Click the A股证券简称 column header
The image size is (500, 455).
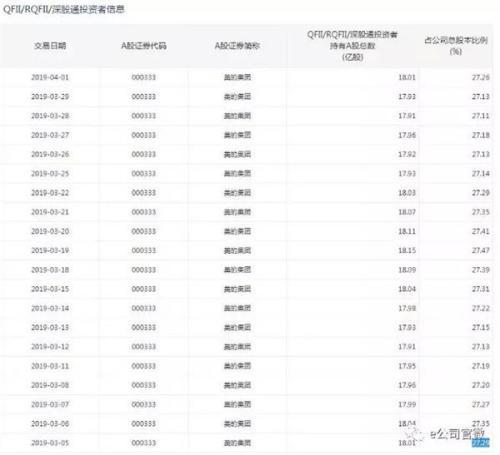[237, 46]
